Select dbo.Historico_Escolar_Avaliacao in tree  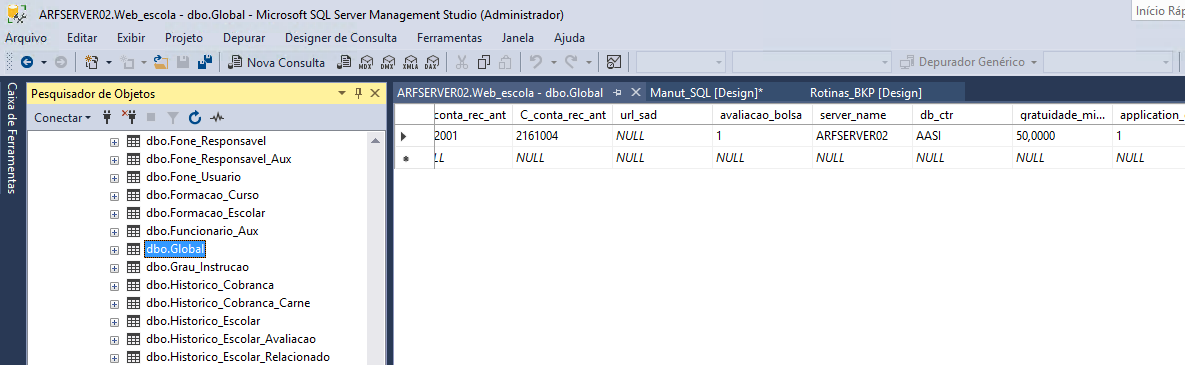coord(231,339)
